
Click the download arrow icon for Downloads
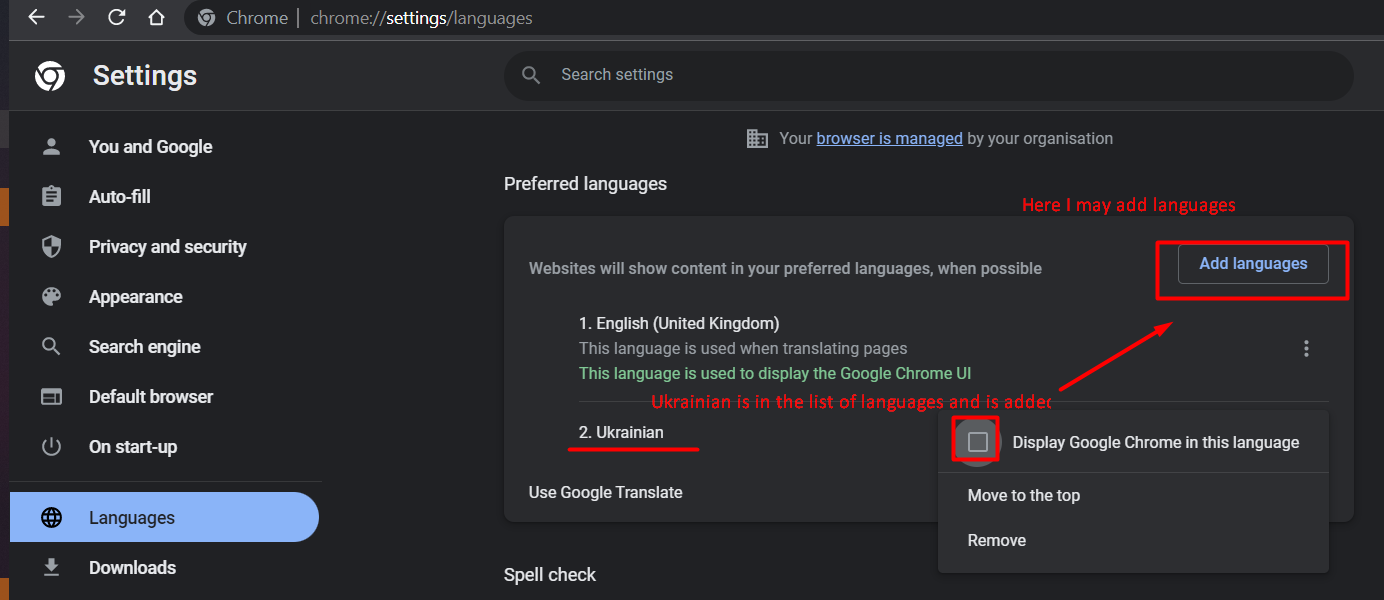point(51,568)
